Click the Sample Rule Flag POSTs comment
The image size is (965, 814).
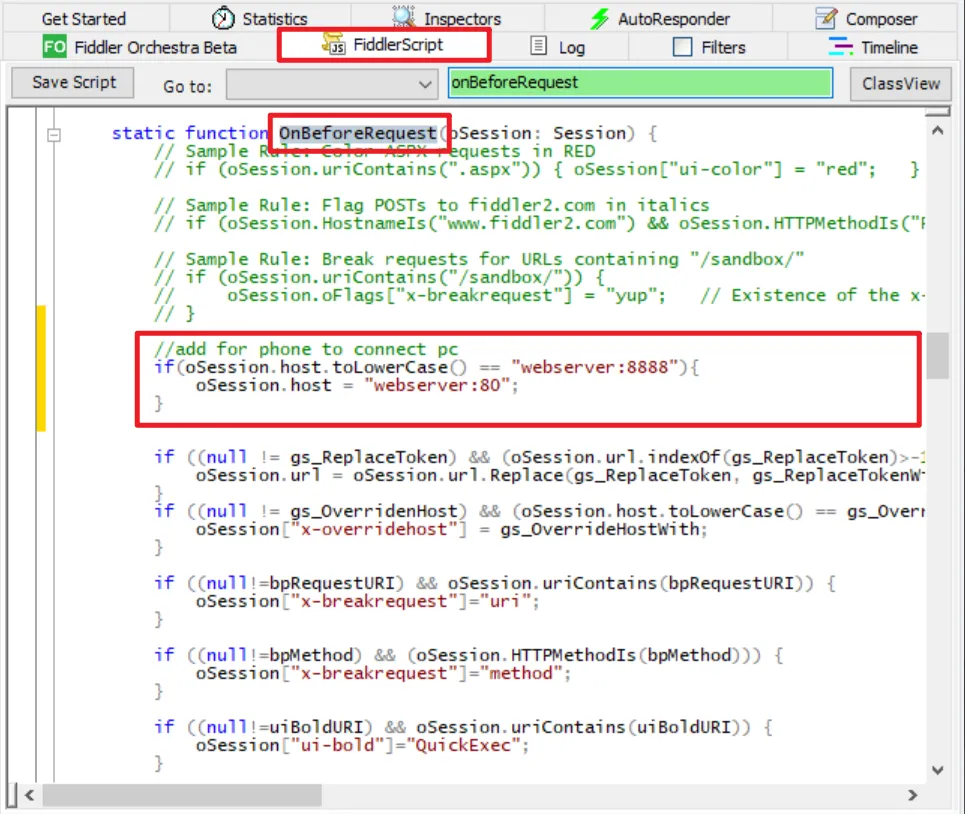point(432,205)
